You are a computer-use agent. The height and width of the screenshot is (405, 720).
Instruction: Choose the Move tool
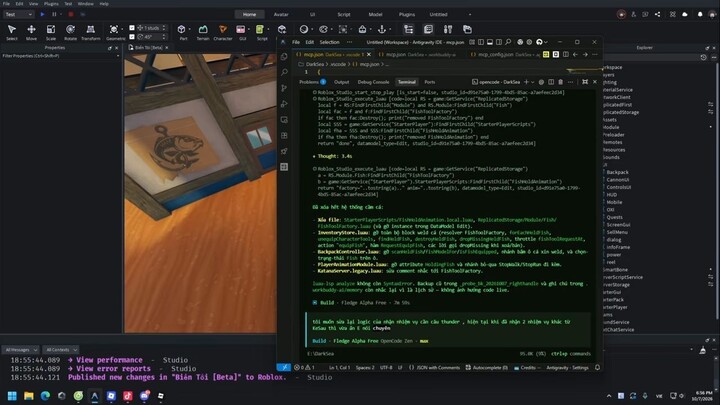point(31,32)
